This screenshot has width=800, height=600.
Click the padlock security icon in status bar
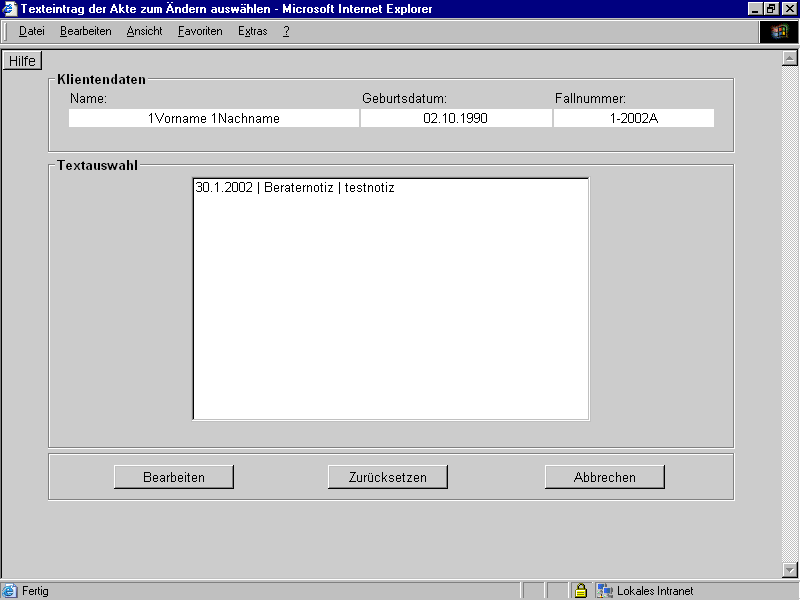click(580, 591)
